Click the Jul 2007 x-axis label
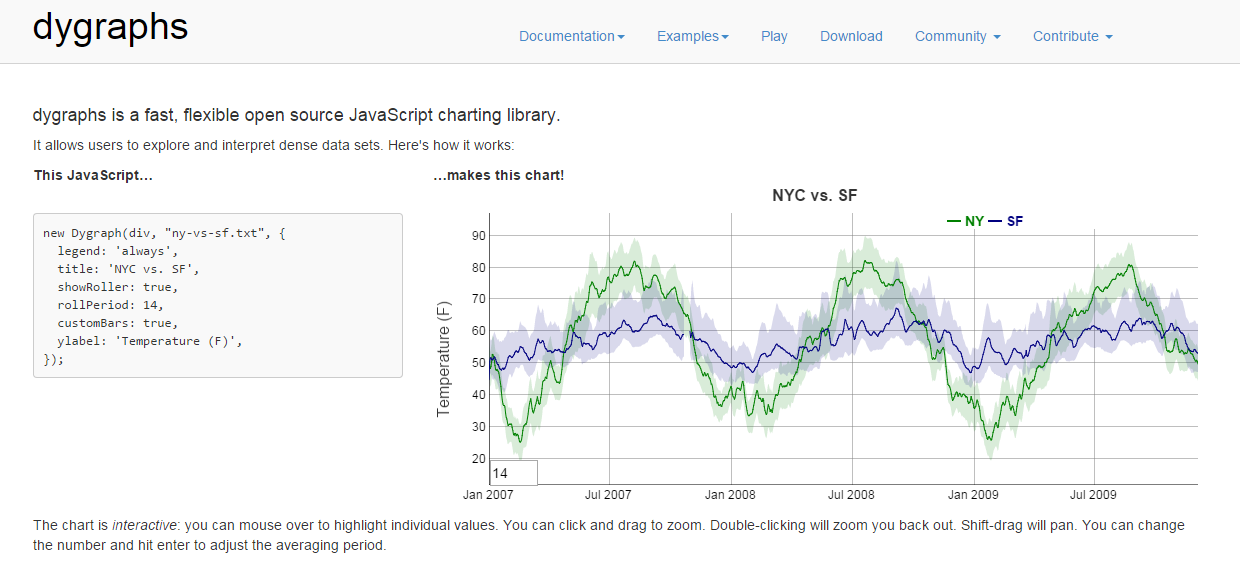 point(608,494)
